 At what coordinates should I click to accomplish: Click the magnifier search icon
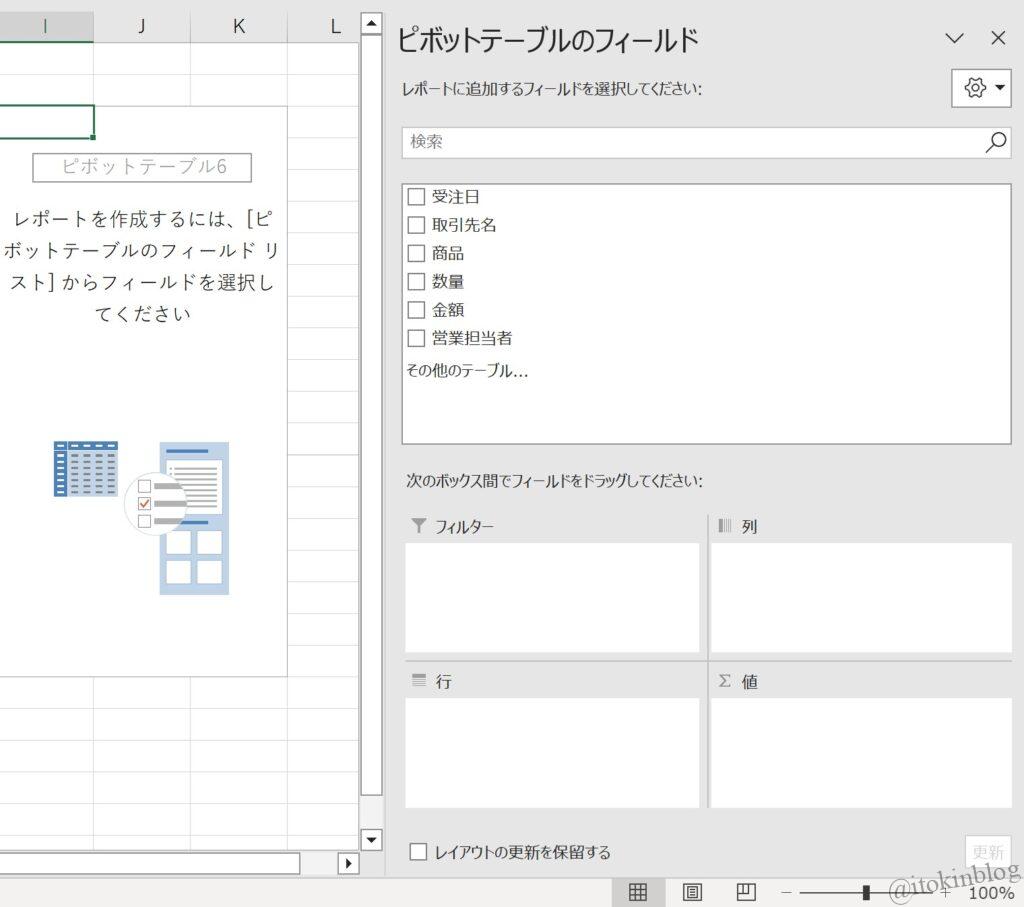pyautogui.click(x=995, y=142)
